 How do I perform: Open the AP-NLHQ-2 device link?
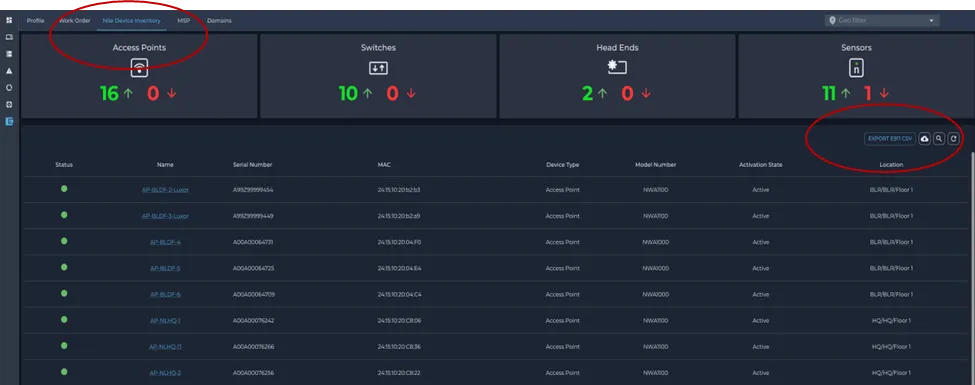click(x=165, y=373)
